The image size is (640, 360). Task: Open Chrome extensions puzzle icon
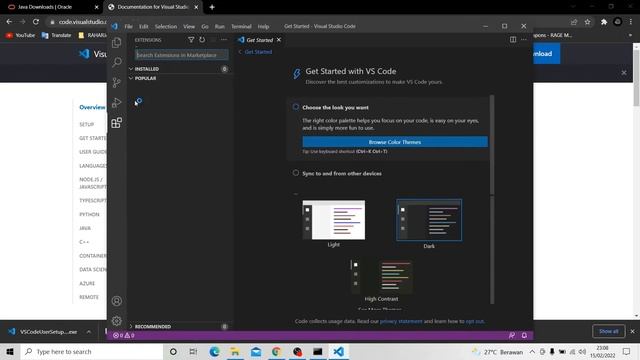[x=604, y=22]
